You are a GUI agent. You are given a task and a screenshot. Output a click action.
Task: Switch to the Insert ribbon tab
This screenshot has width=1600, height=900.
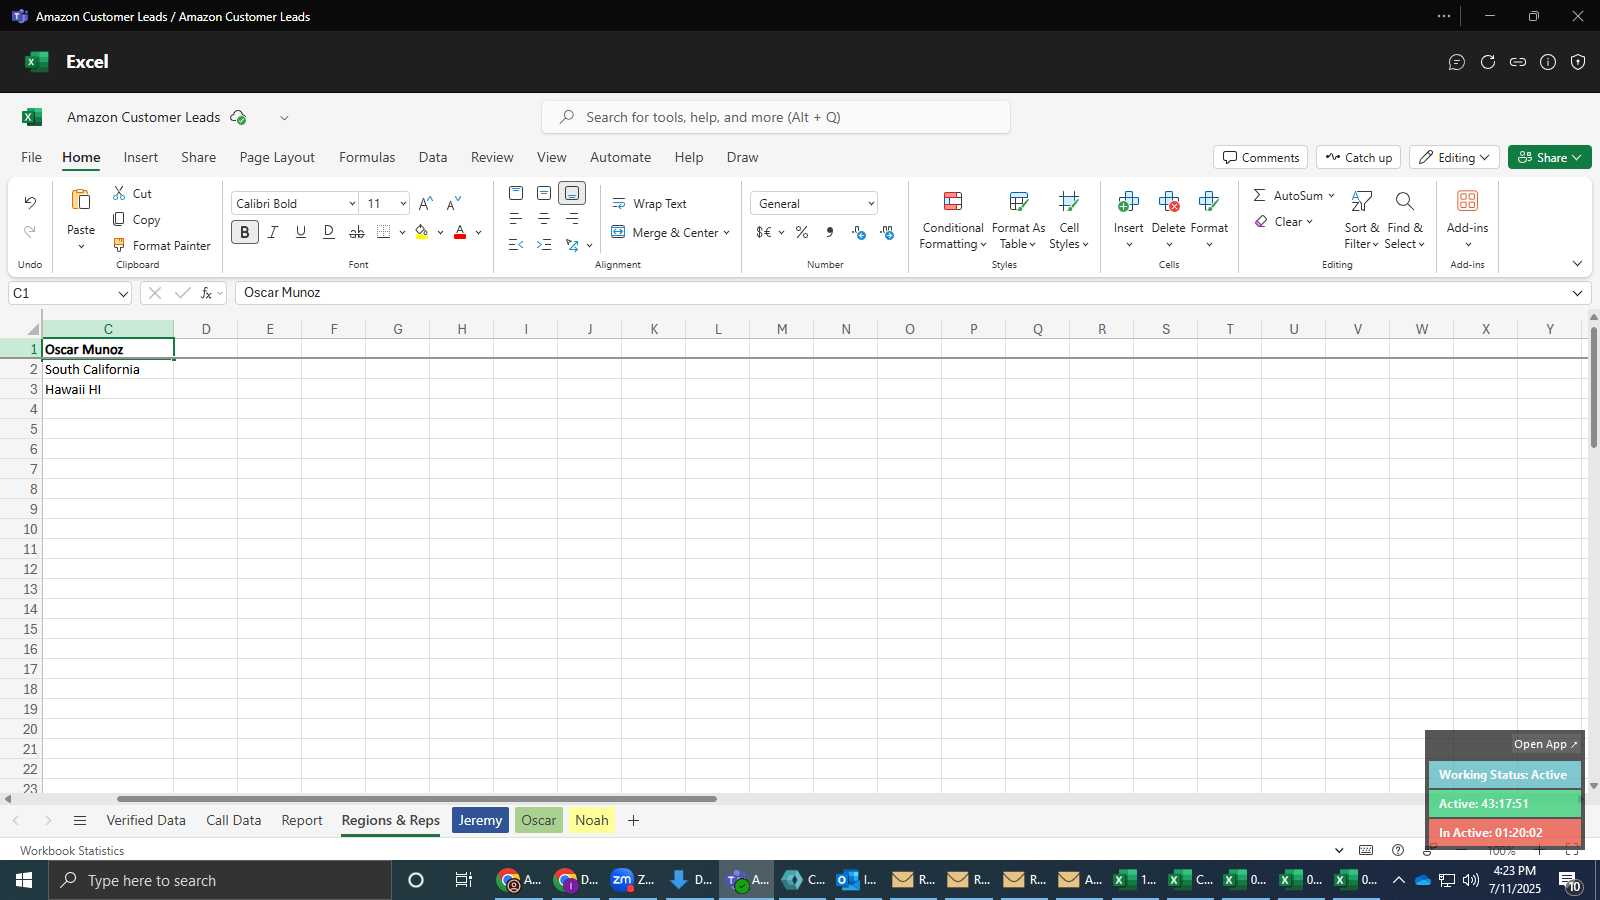[x=141, y=157]
